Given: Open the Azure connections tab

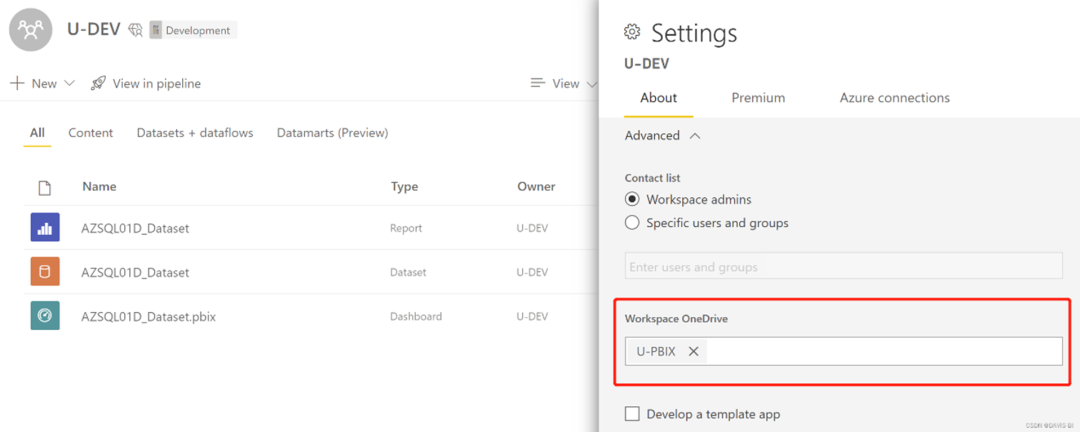Looking at the screenshot, I should coord(895,98).
